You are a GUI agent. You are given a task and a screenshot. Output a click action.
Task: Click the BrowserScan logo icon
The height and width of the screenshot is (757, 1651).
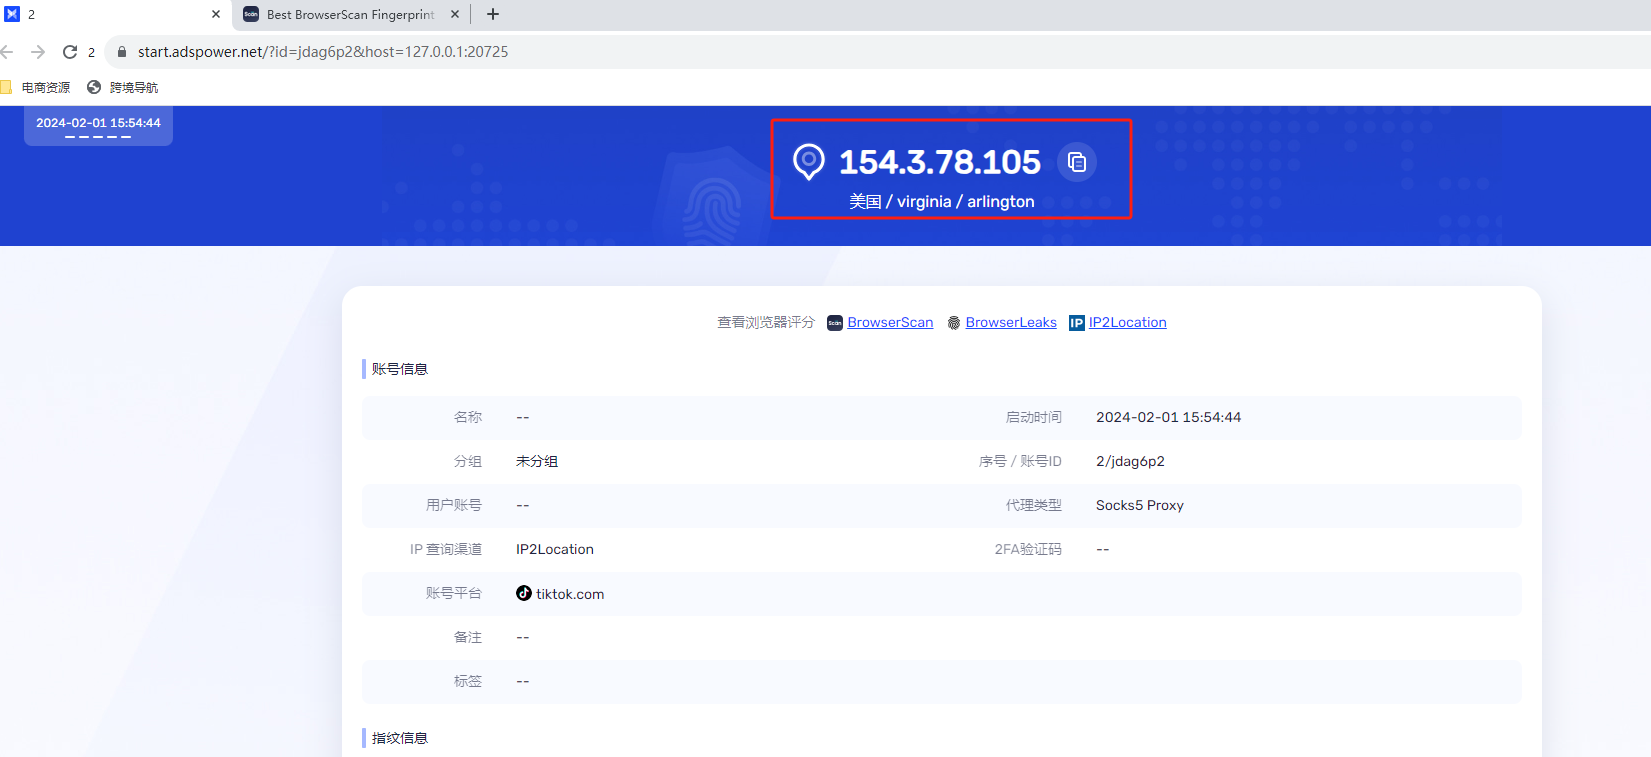click(x=835, y=323)
